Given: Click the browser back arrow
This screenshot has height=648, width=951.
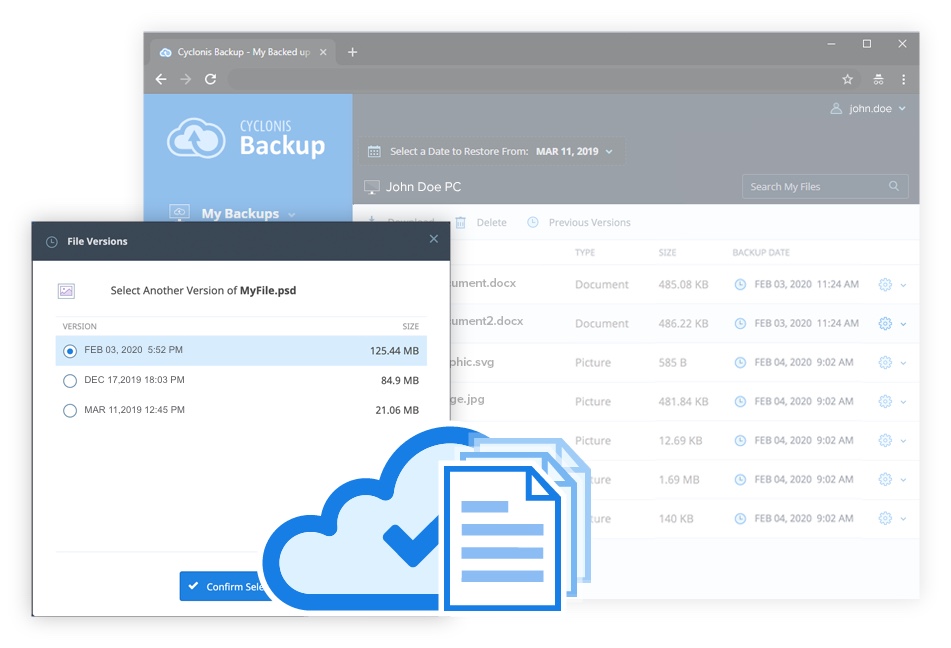Looking at the screenshot, I should (x=162, y=80).
